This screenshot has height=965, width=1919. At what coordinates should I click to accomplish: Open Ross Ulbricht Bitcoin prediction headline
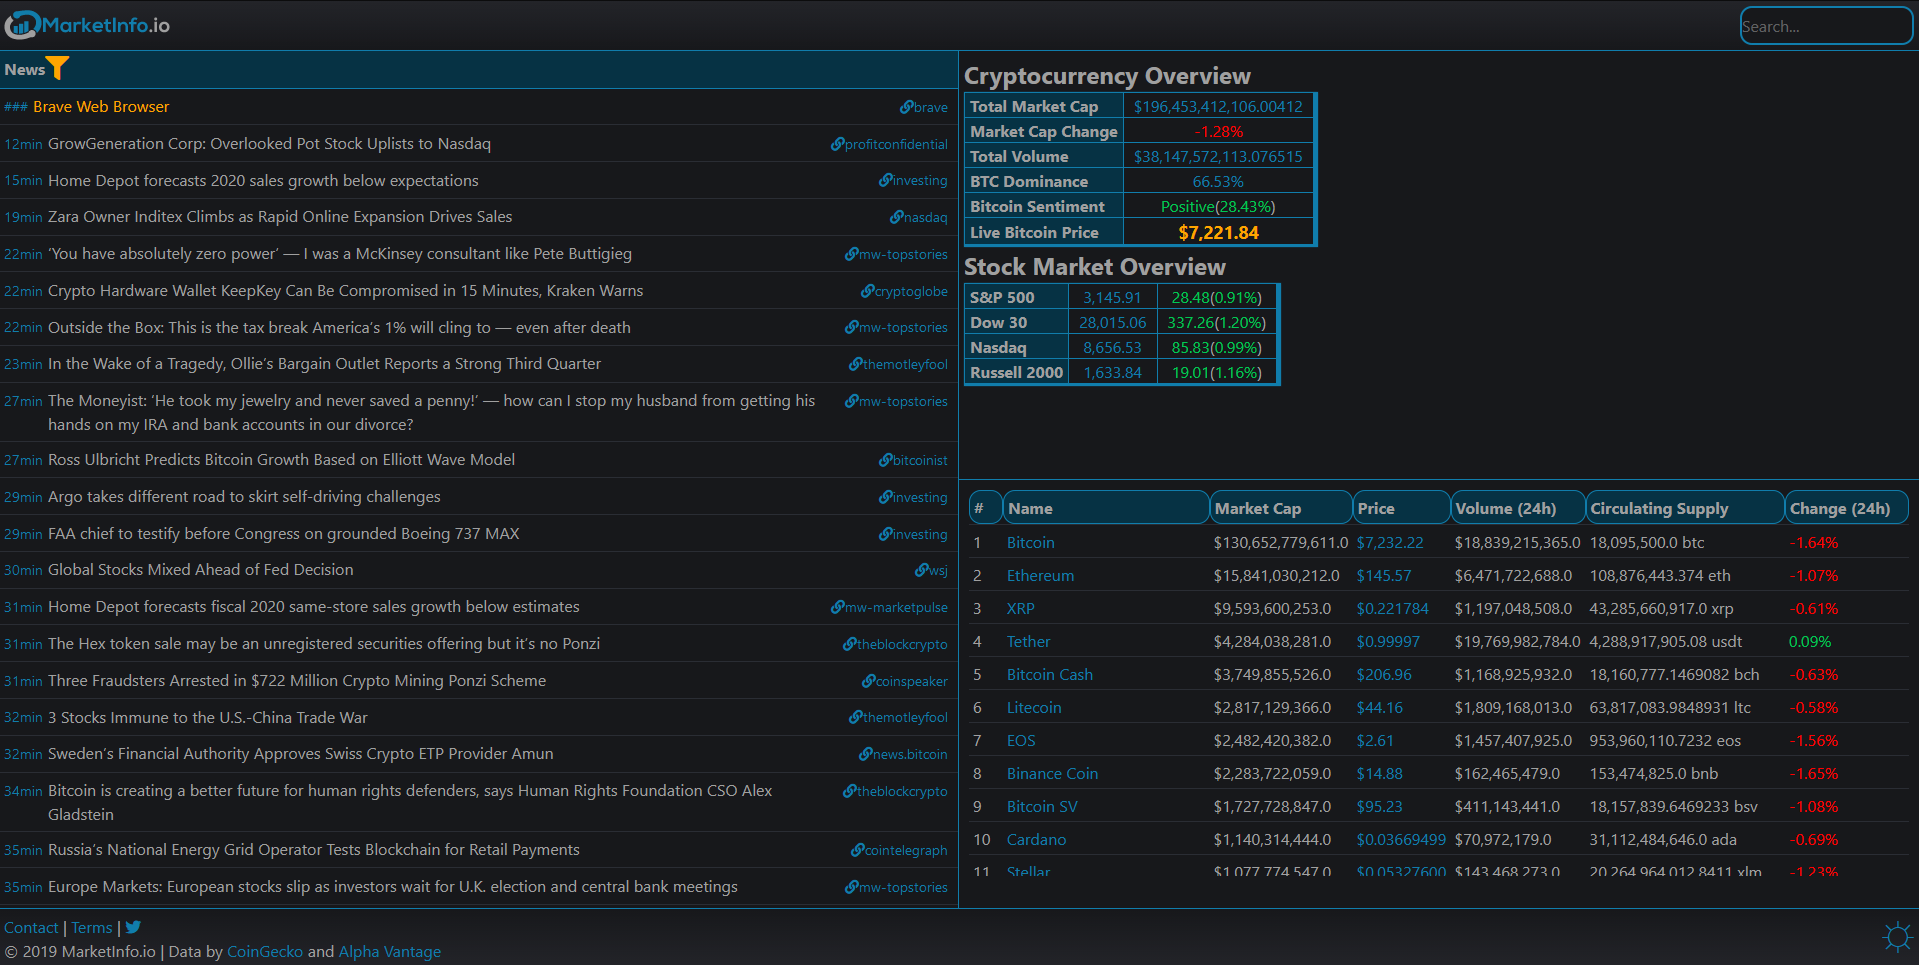pyautogui.click(x=281, y=459)
